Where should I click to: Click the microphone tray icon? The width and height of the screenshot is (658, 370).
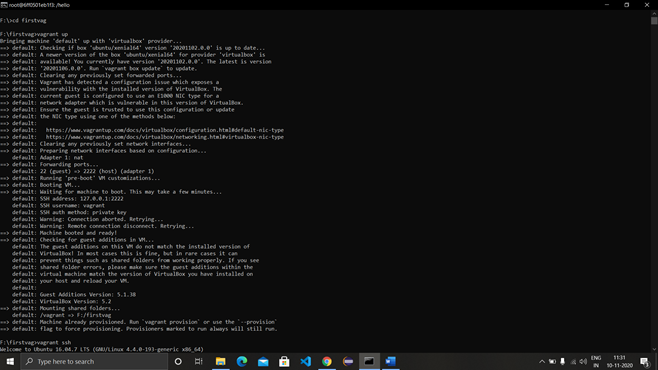[562, 361]
